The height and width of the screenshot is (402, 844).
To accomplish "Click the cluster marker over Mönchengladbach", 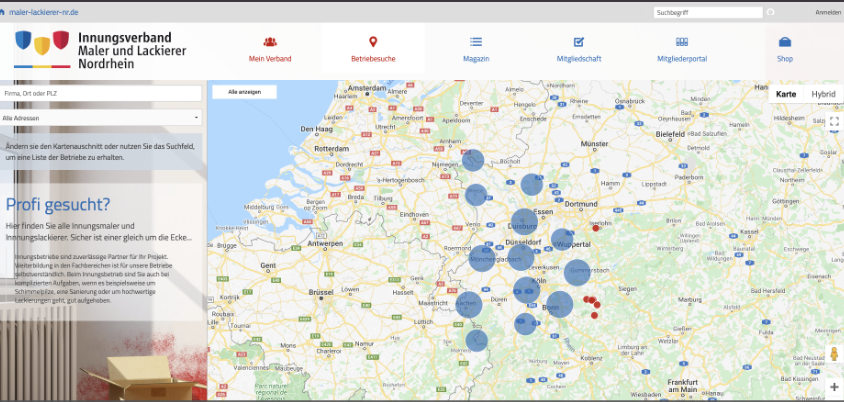I will (482, 258).
